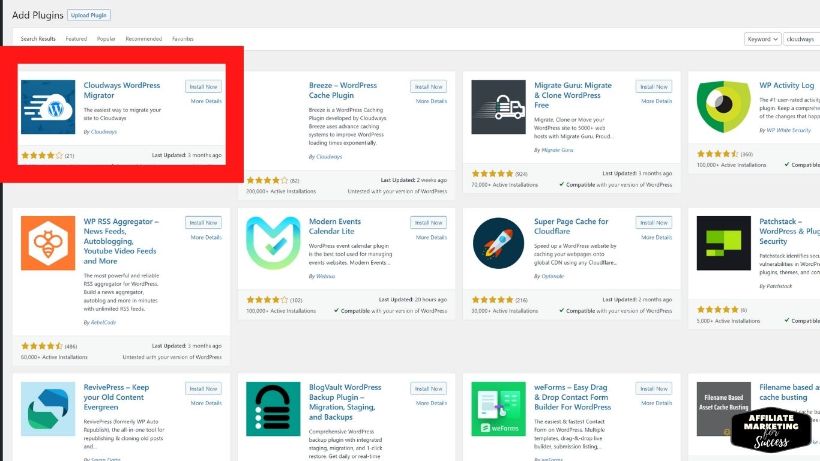The image size is (820, 461).
Task: Click the Patchstack author link
Action: pyautogui.click(x=780, y=286)
